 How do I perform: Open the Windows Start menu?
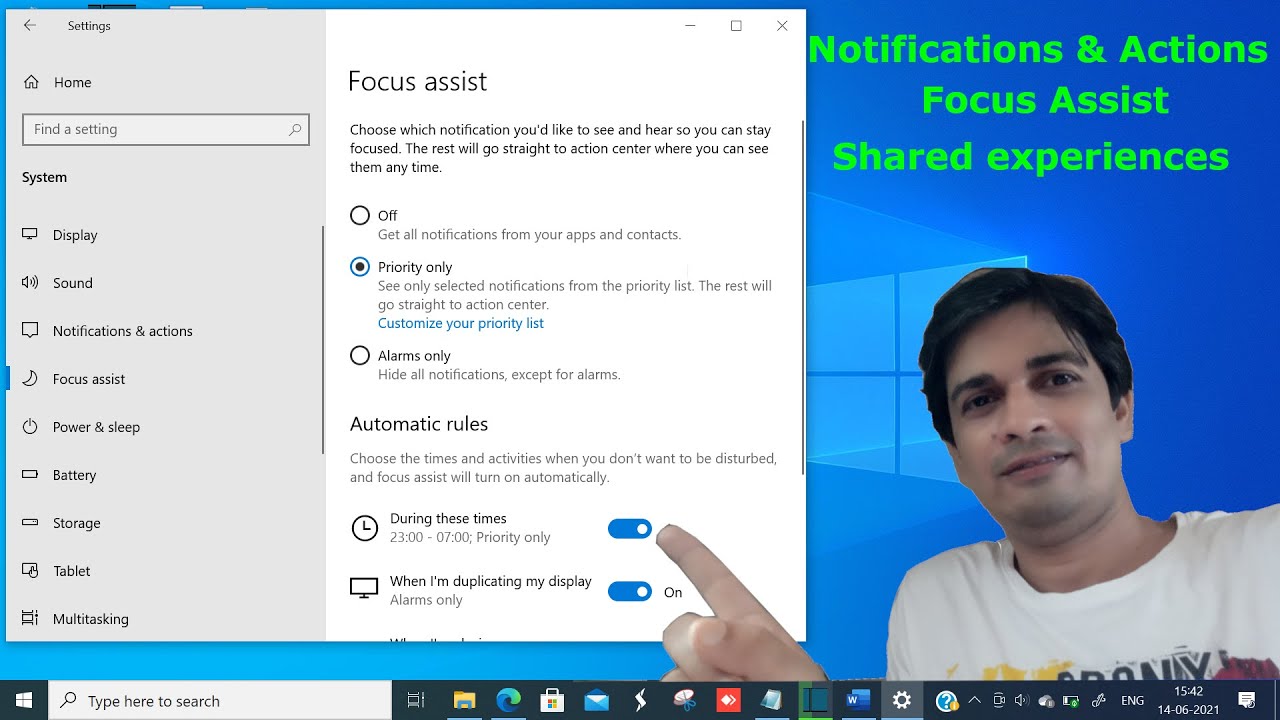click(24, 701)
